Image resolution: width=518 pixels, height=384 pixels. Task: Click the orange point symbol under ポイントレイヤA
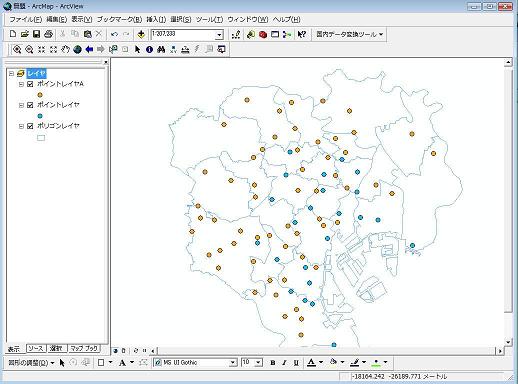point(40,95)
